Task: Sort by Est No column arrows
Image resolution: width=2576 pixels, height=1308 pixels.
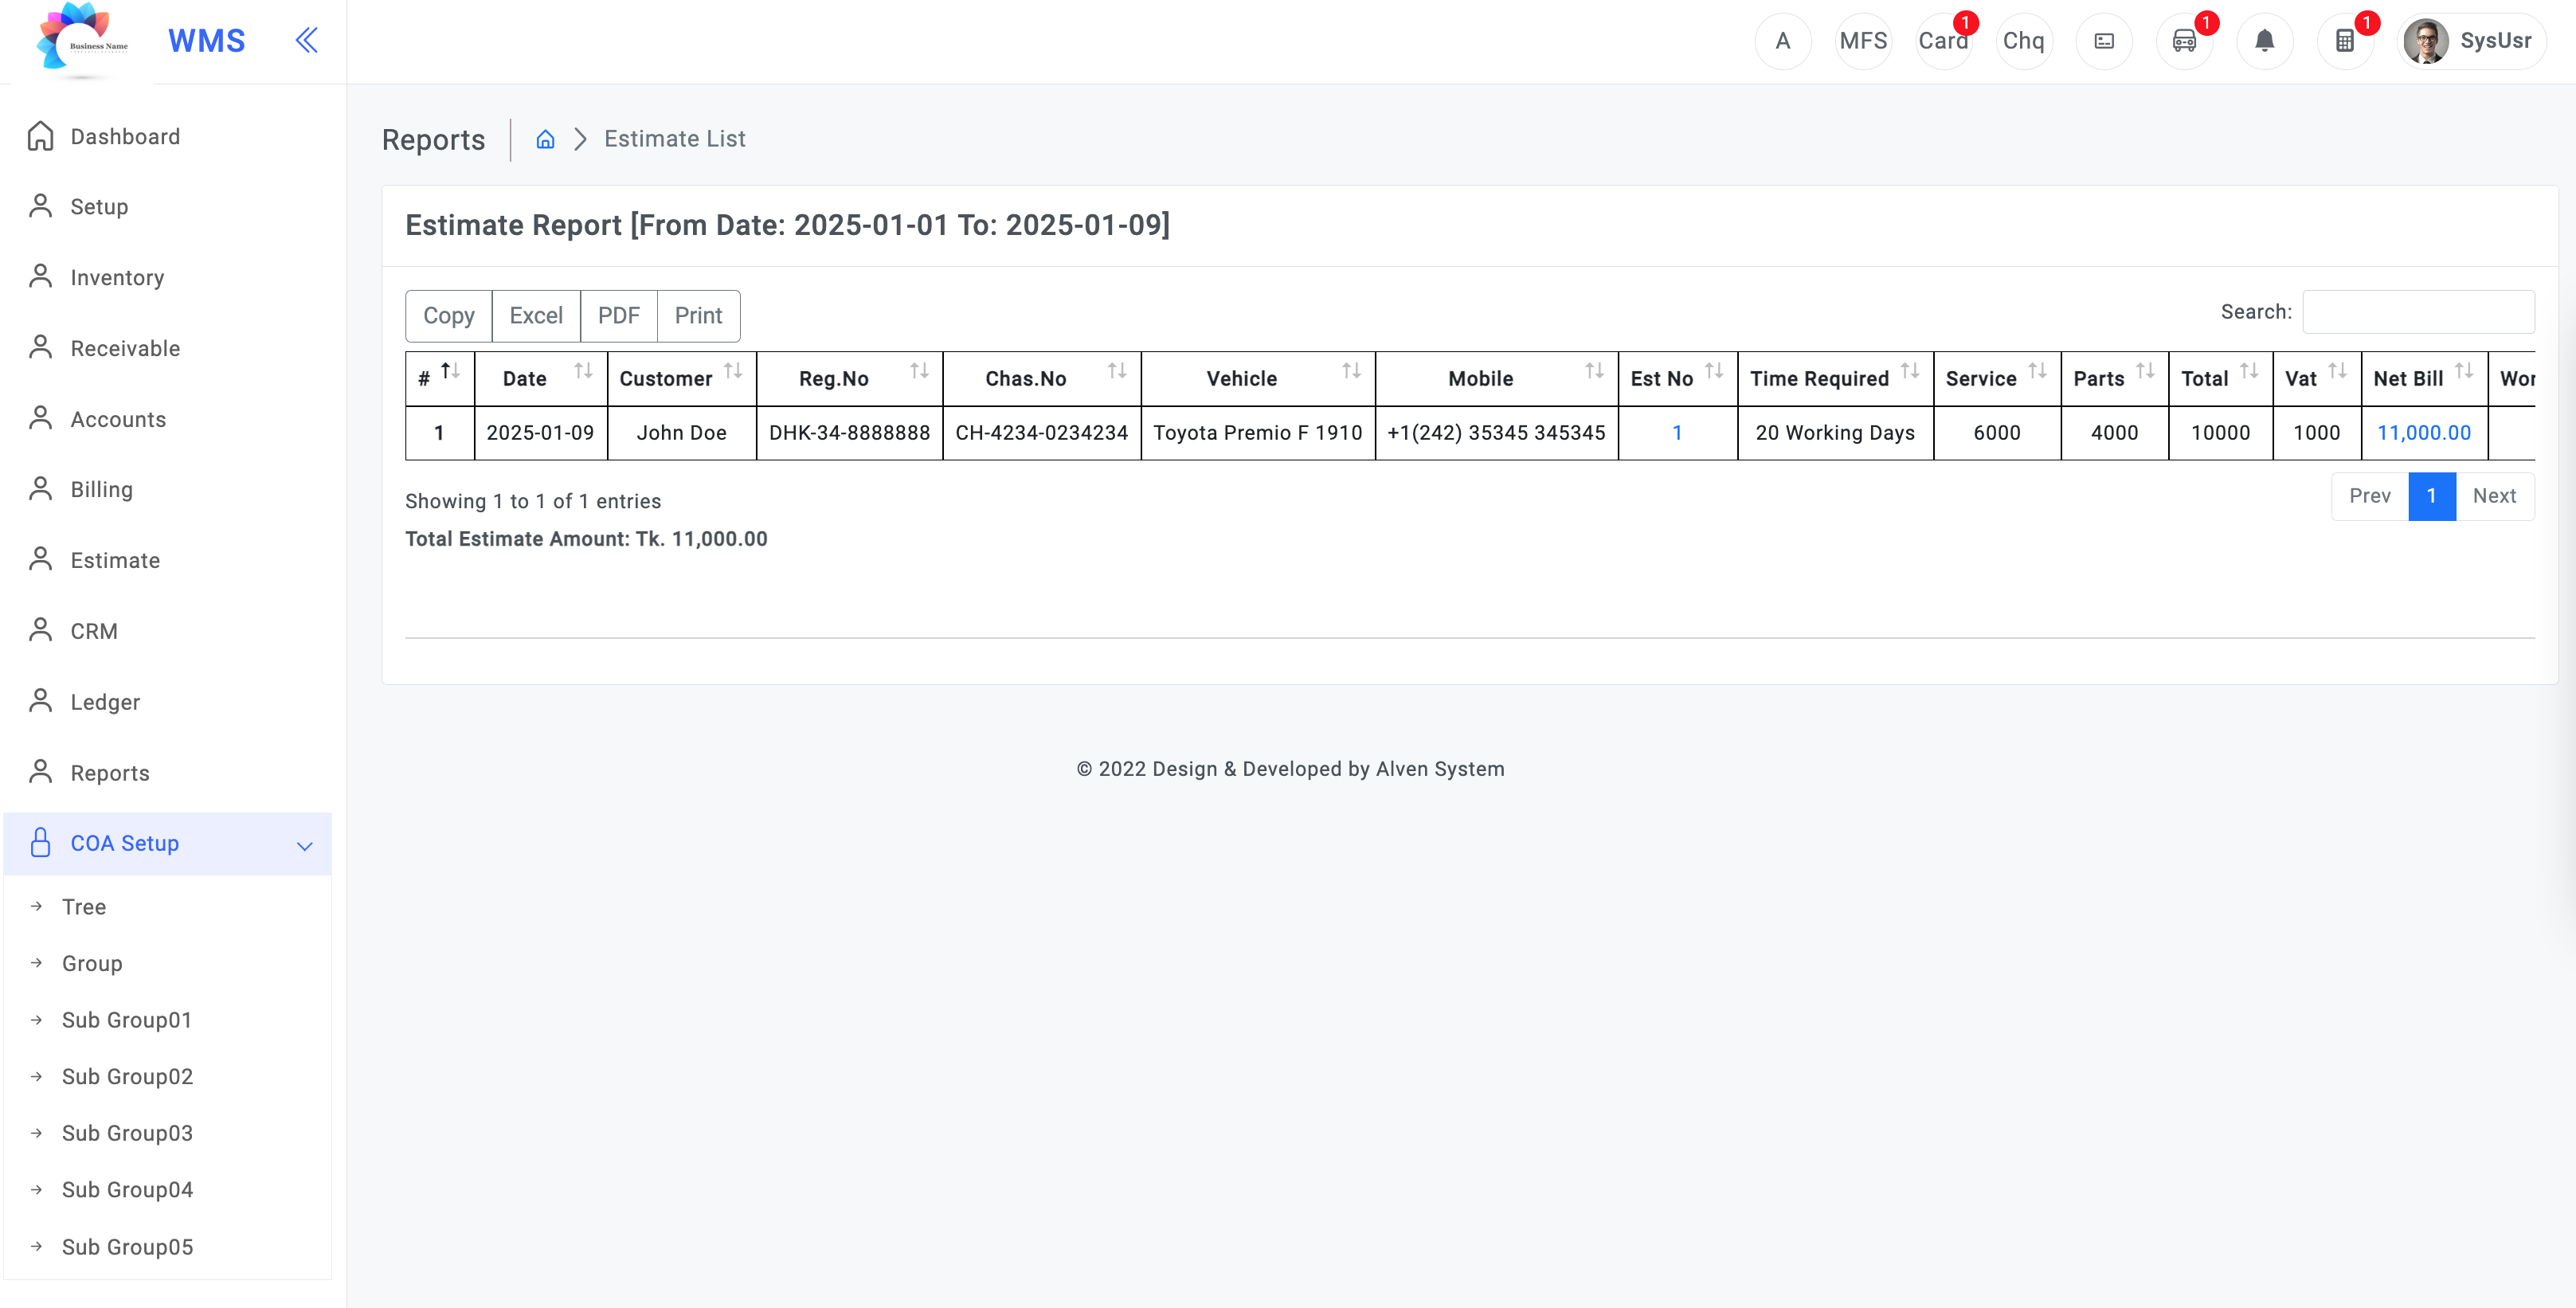Action: tap(1714, 371)
